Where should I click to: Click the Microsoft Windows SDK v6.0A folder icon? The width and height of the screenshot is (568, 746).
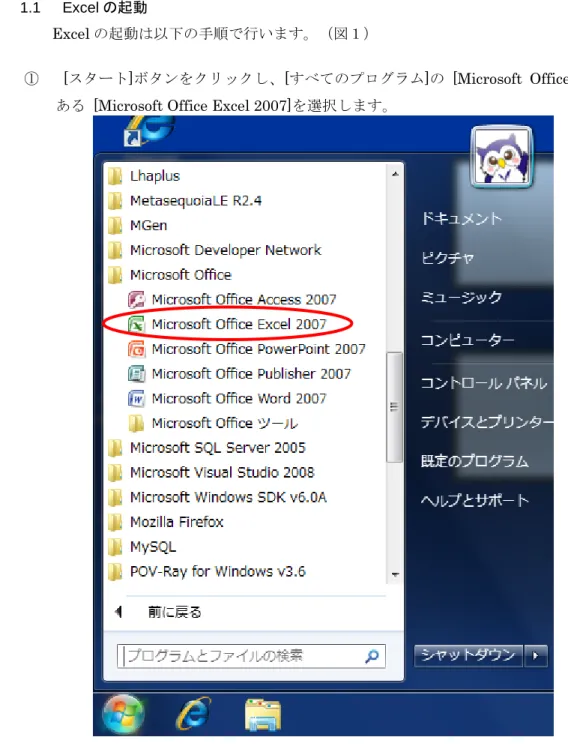115,498
